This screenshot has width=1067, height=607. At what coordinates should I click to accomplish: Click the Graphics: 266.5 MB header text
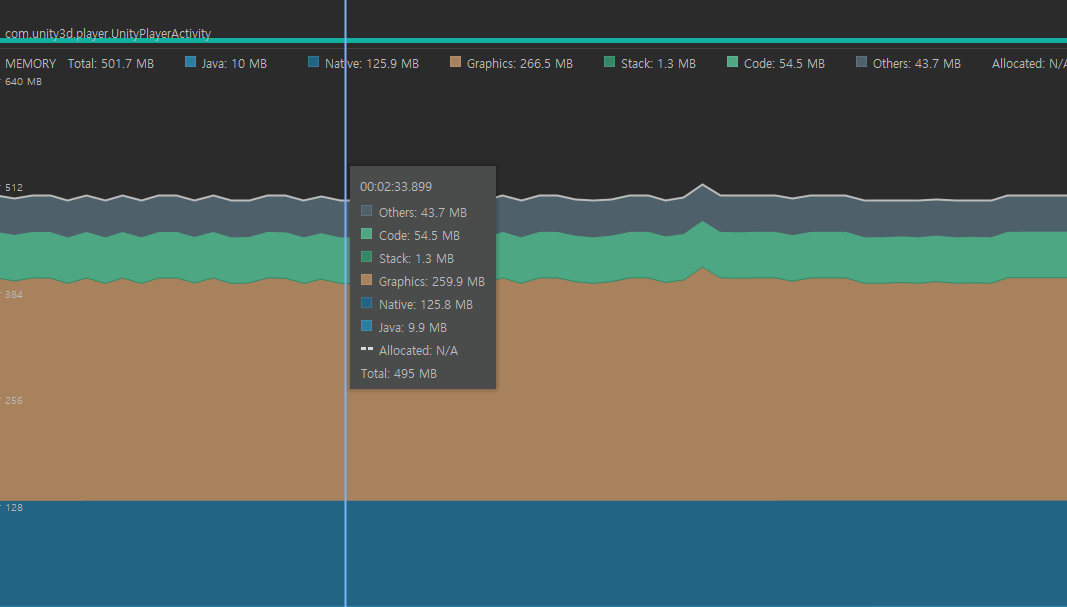pyautogui.click(x=520, y=63)
